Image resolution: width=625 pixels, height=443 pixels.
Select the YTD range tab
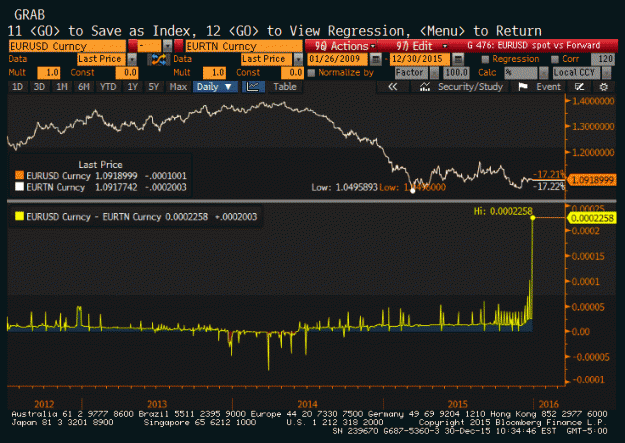pyautogui.click(x=108, y=87)
